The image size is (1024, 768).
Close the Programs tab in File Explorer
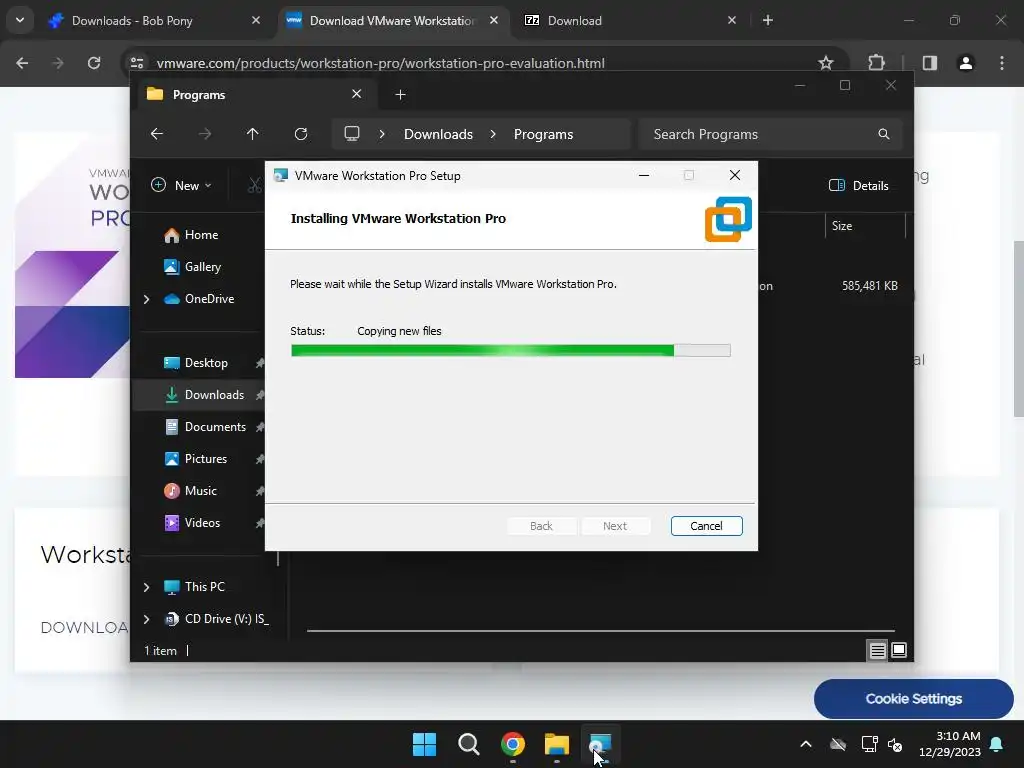[357, 94]
